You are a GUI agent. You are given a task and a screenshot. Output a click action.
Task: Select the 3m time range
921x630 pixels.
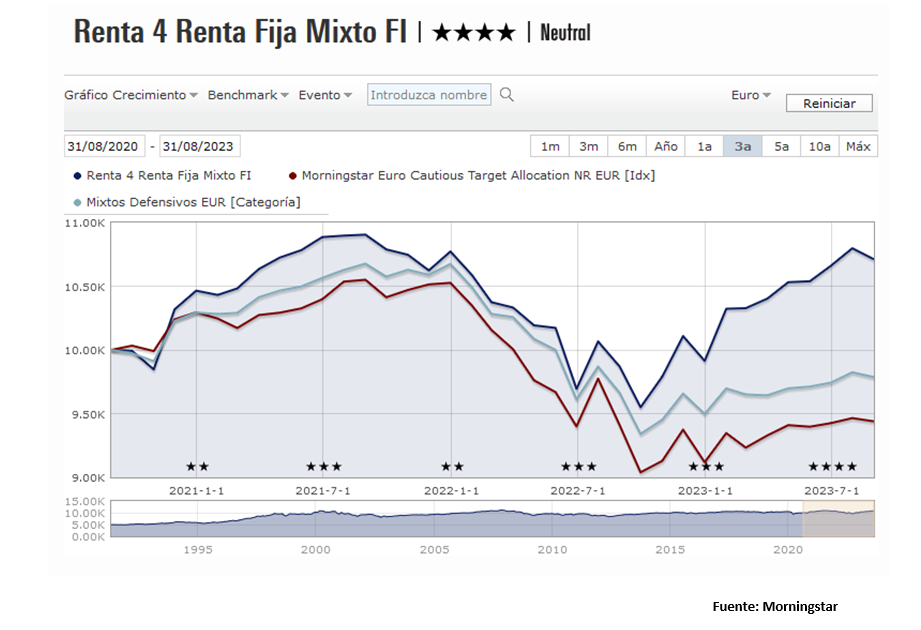coord(589,146)
